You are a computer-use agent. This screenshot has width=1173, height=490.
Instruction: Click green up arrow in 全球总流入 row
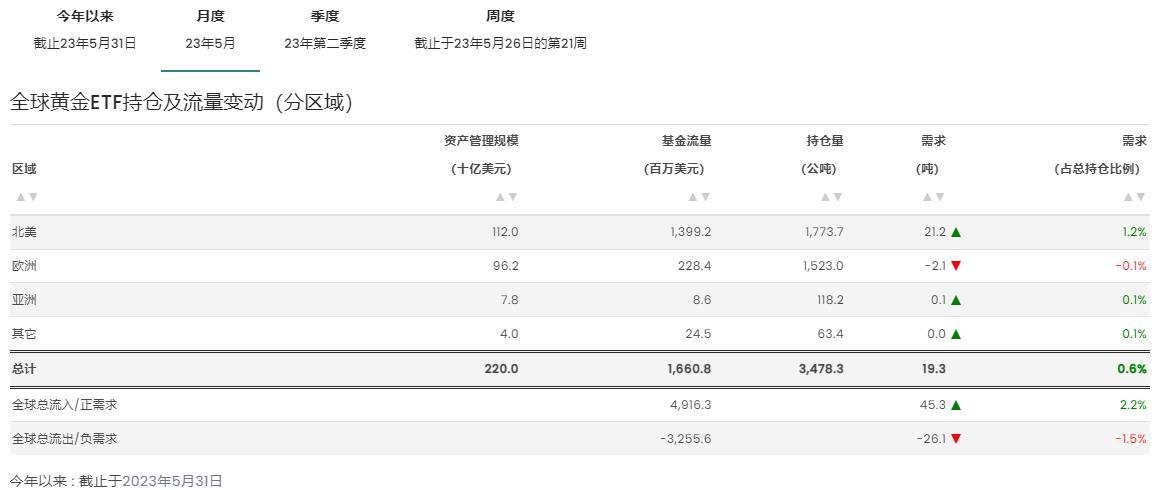coord(956,405)
